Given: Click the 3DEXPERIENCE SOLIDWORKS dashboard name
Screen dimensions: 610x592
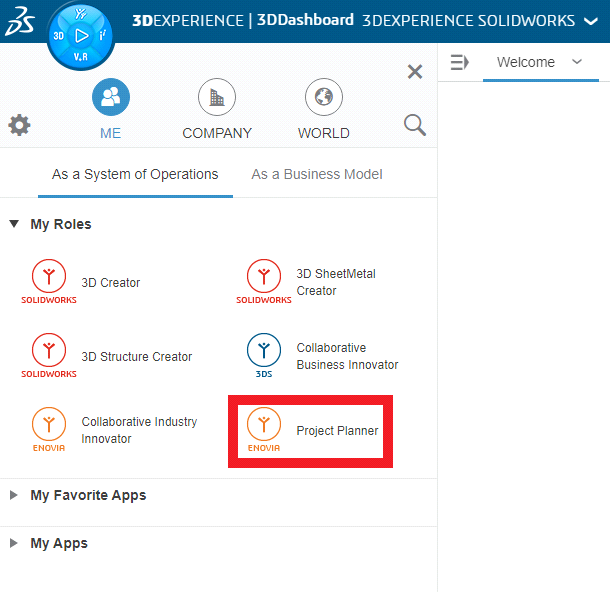Looking at the screenshot, I should pos(468,21).
